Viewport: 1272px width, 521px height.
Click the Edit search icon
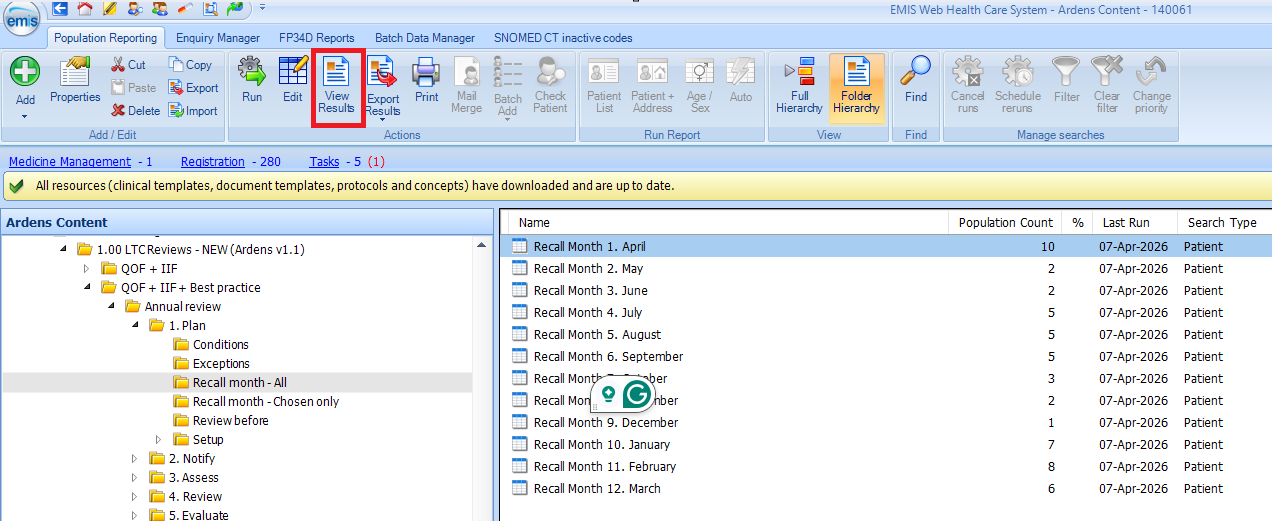click(x=292, y=80)
